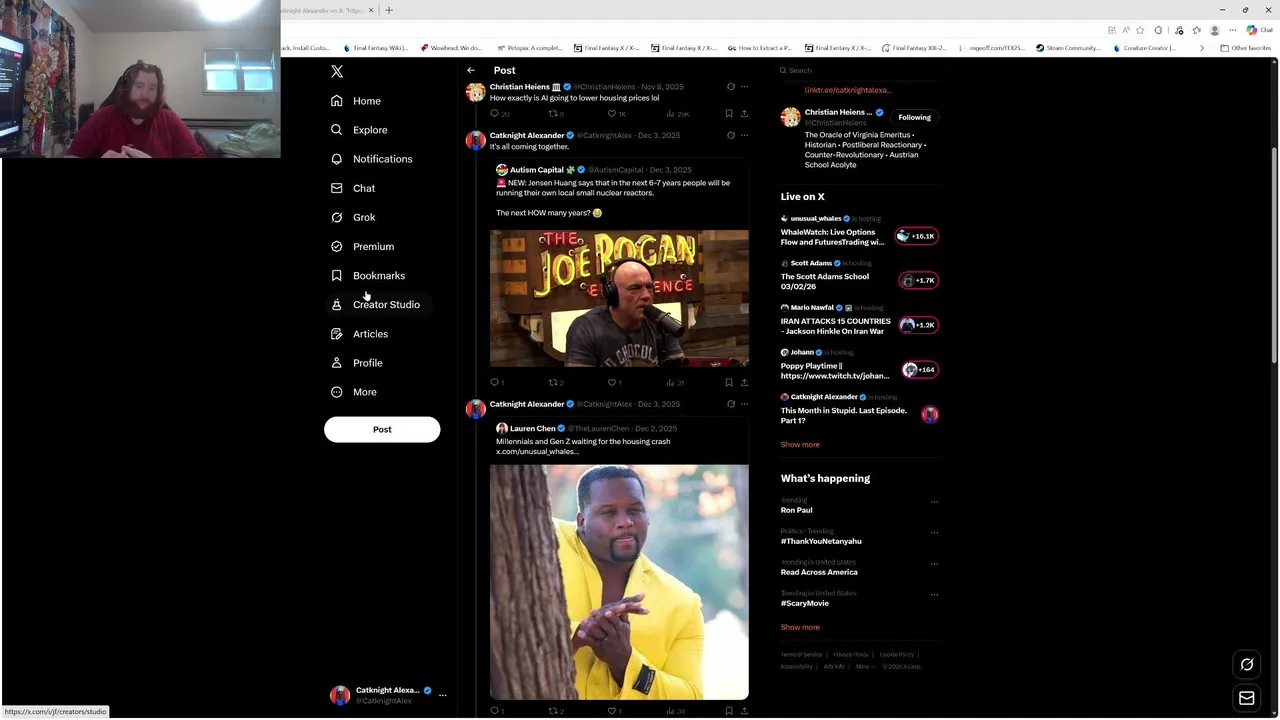Open Grok explain on 'It's all coming together' post

[x=731, y=135]
